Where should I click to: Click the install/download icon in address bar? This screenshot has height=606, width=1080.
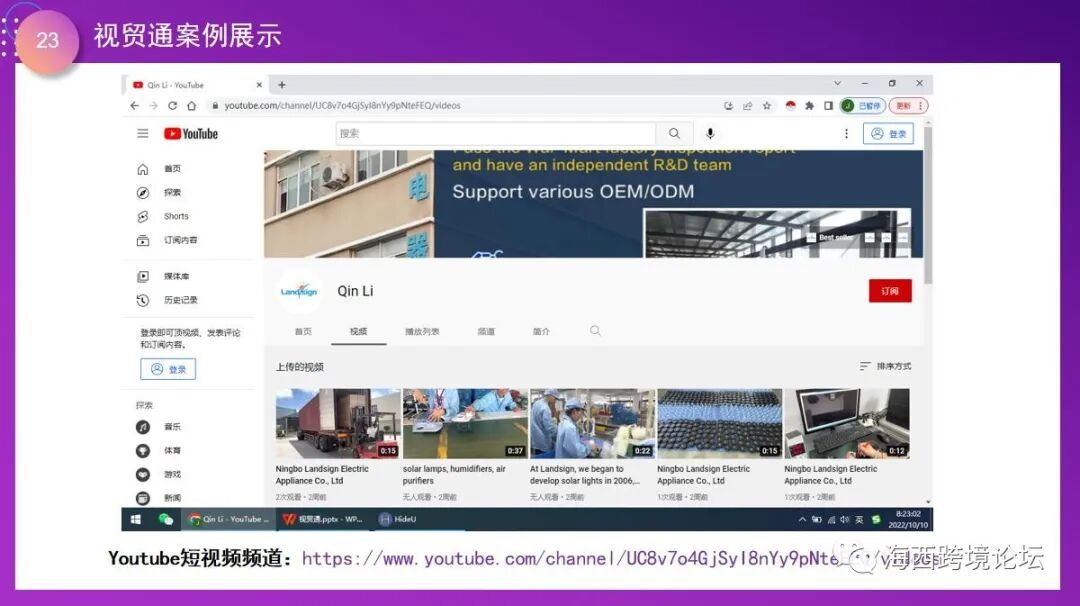coord(728,105)
